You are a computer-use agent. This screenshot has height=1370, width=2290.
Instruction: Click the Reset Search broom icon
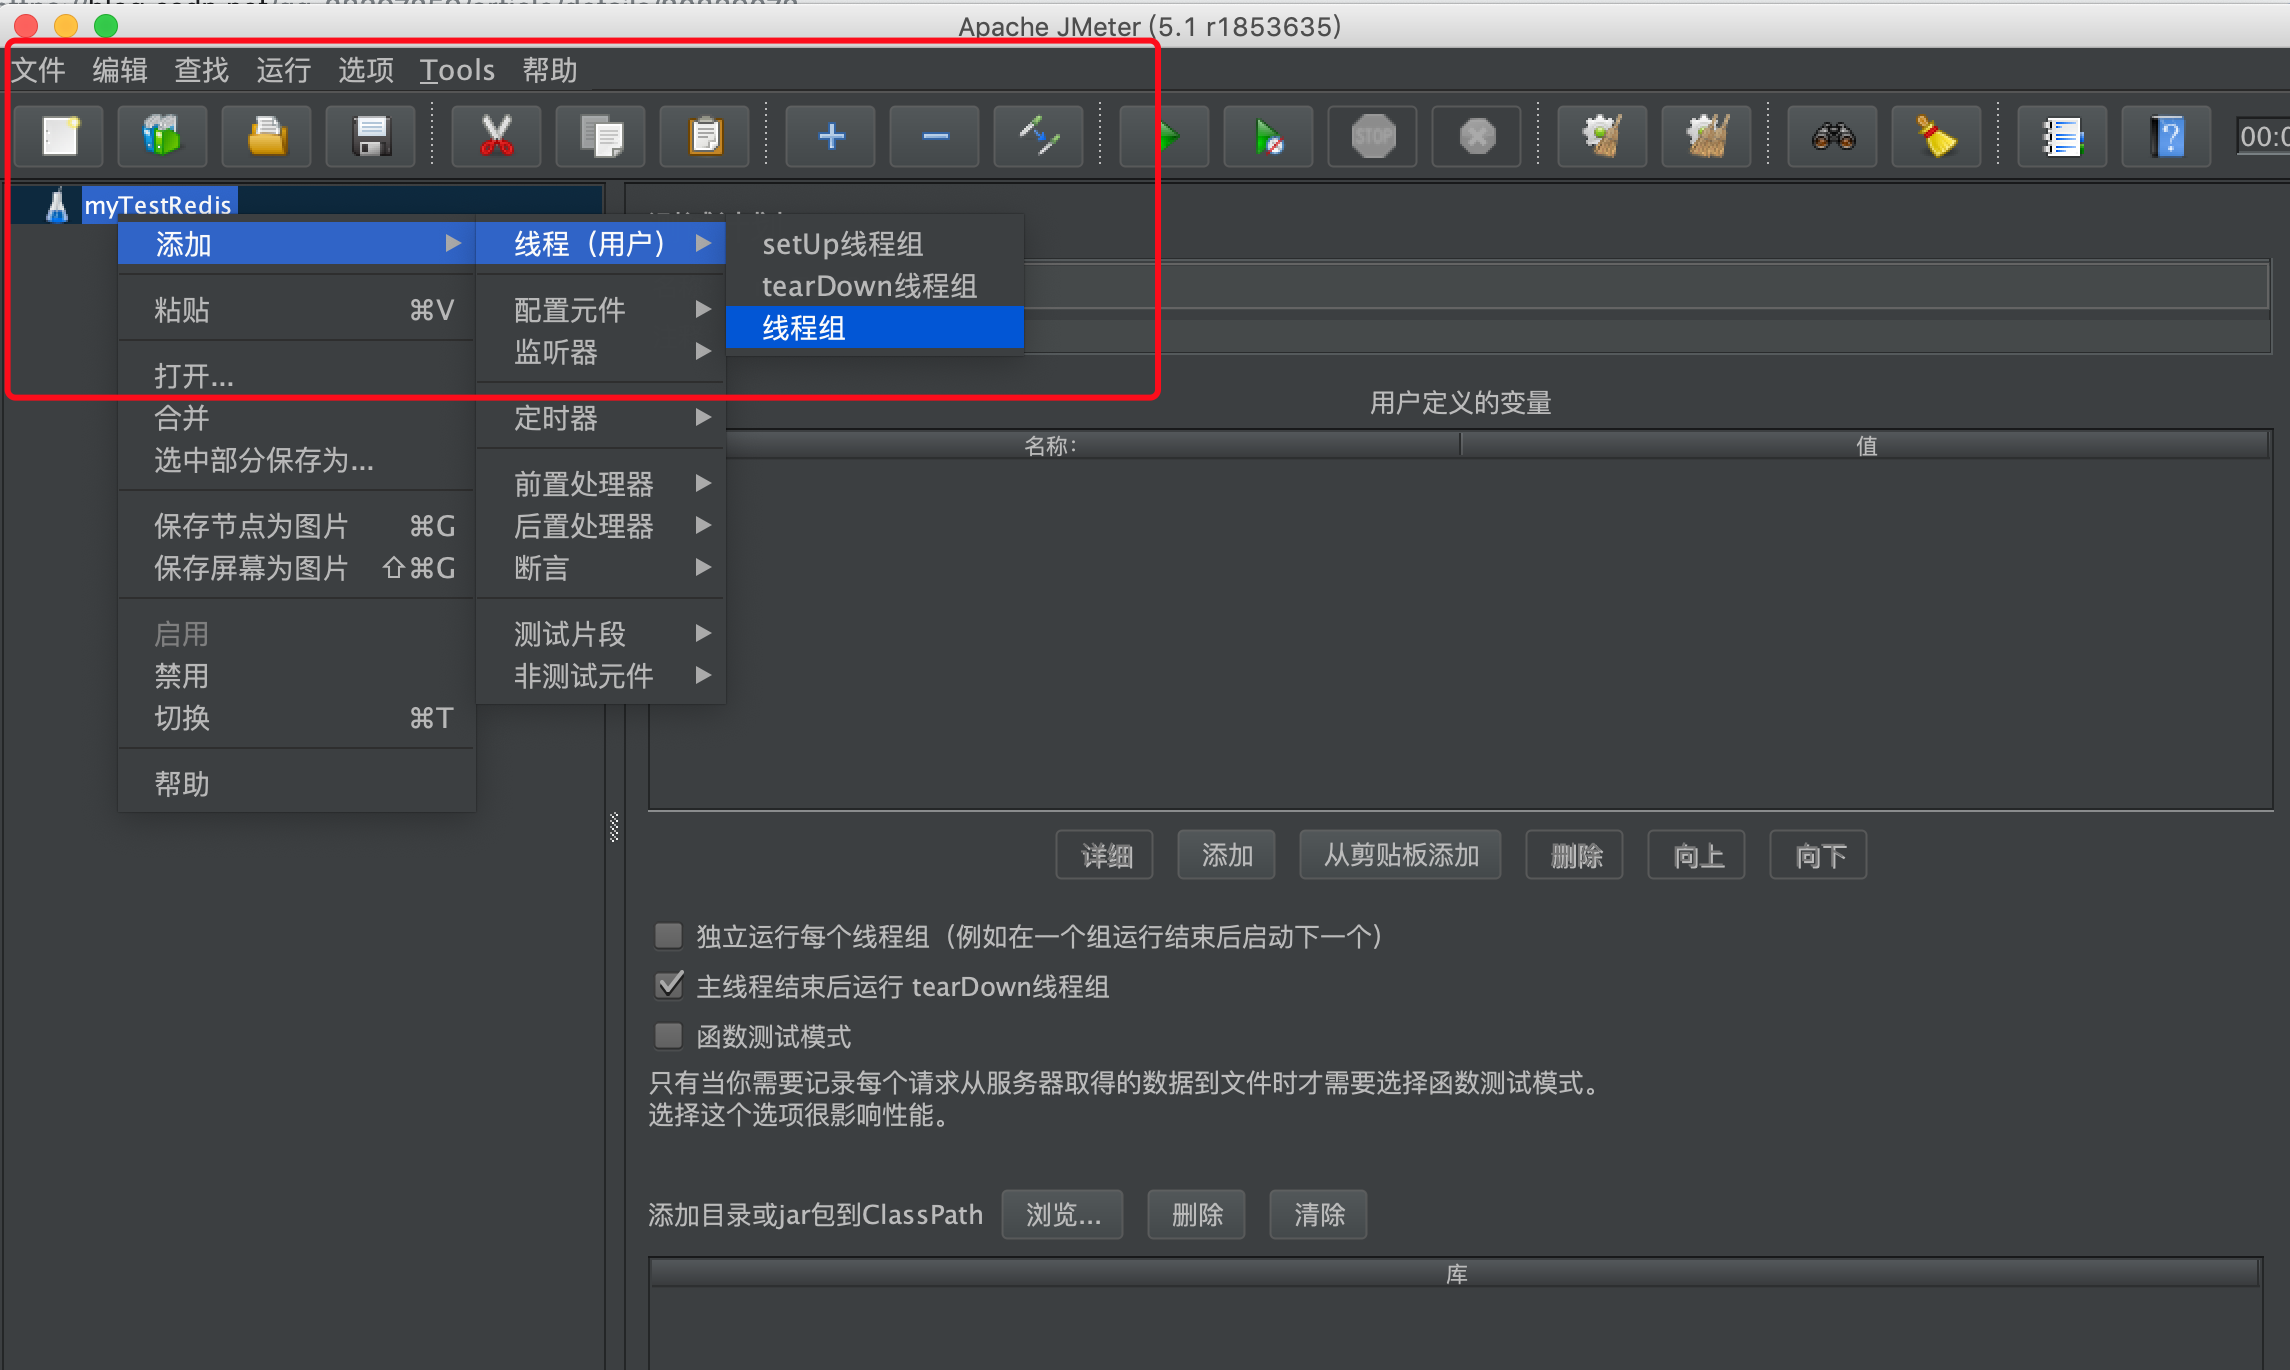(x=1936, y=136)
